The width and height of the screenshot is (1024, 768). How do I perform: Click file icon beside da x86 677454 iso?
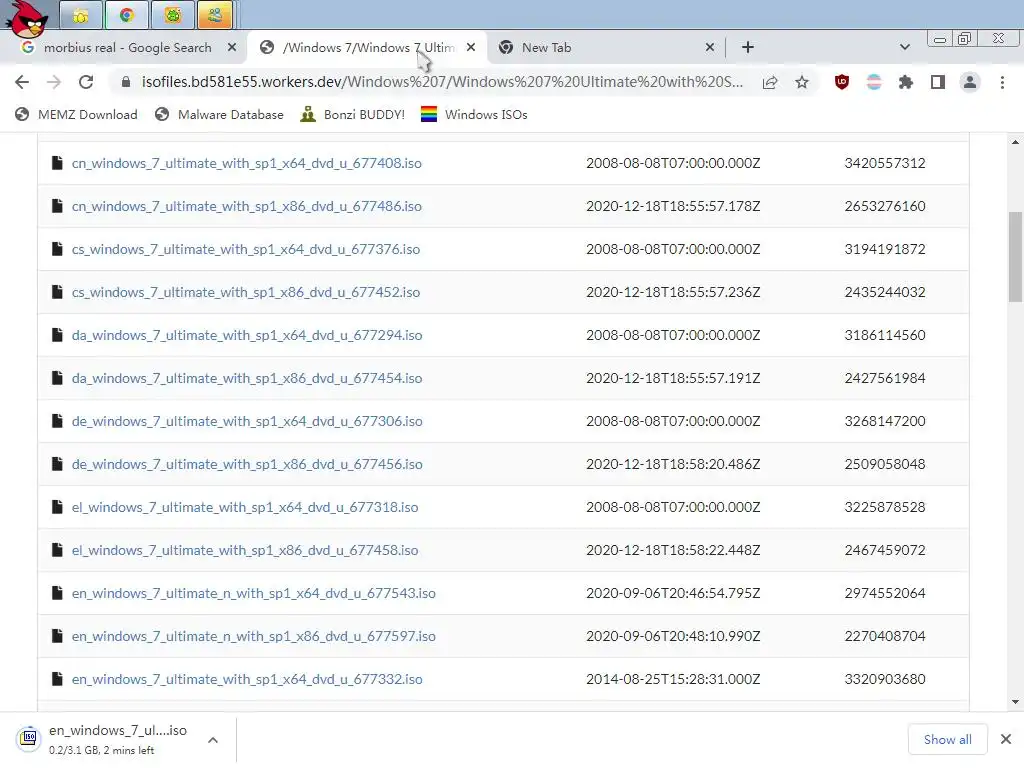pos(57,378)
